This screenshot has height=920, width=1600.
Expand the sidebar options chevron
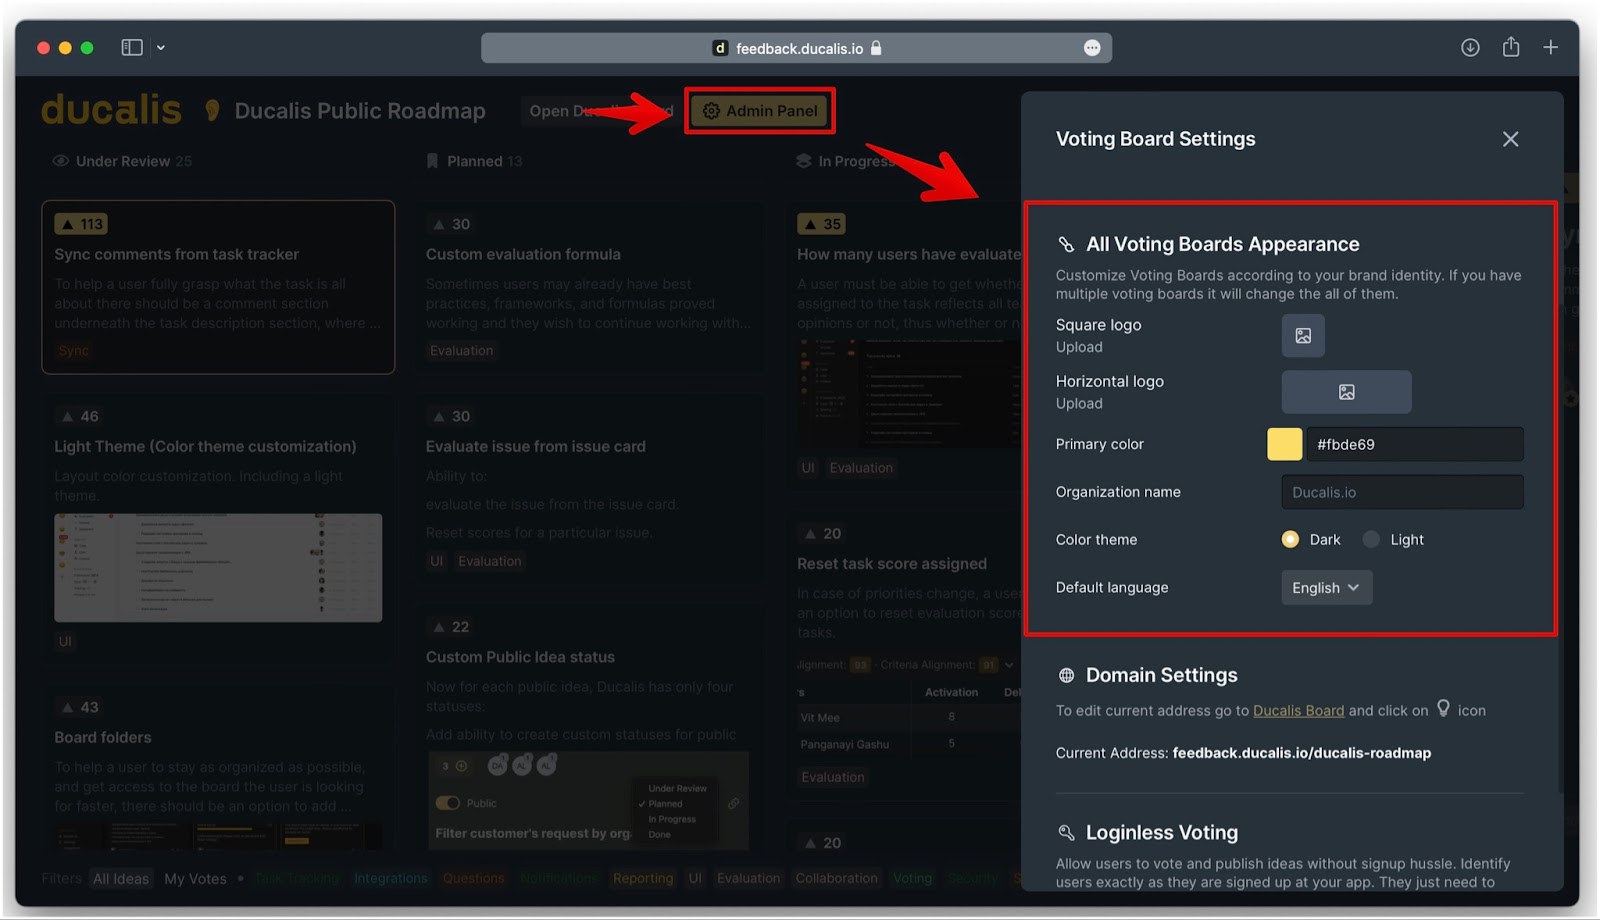(x=161, y=47)
